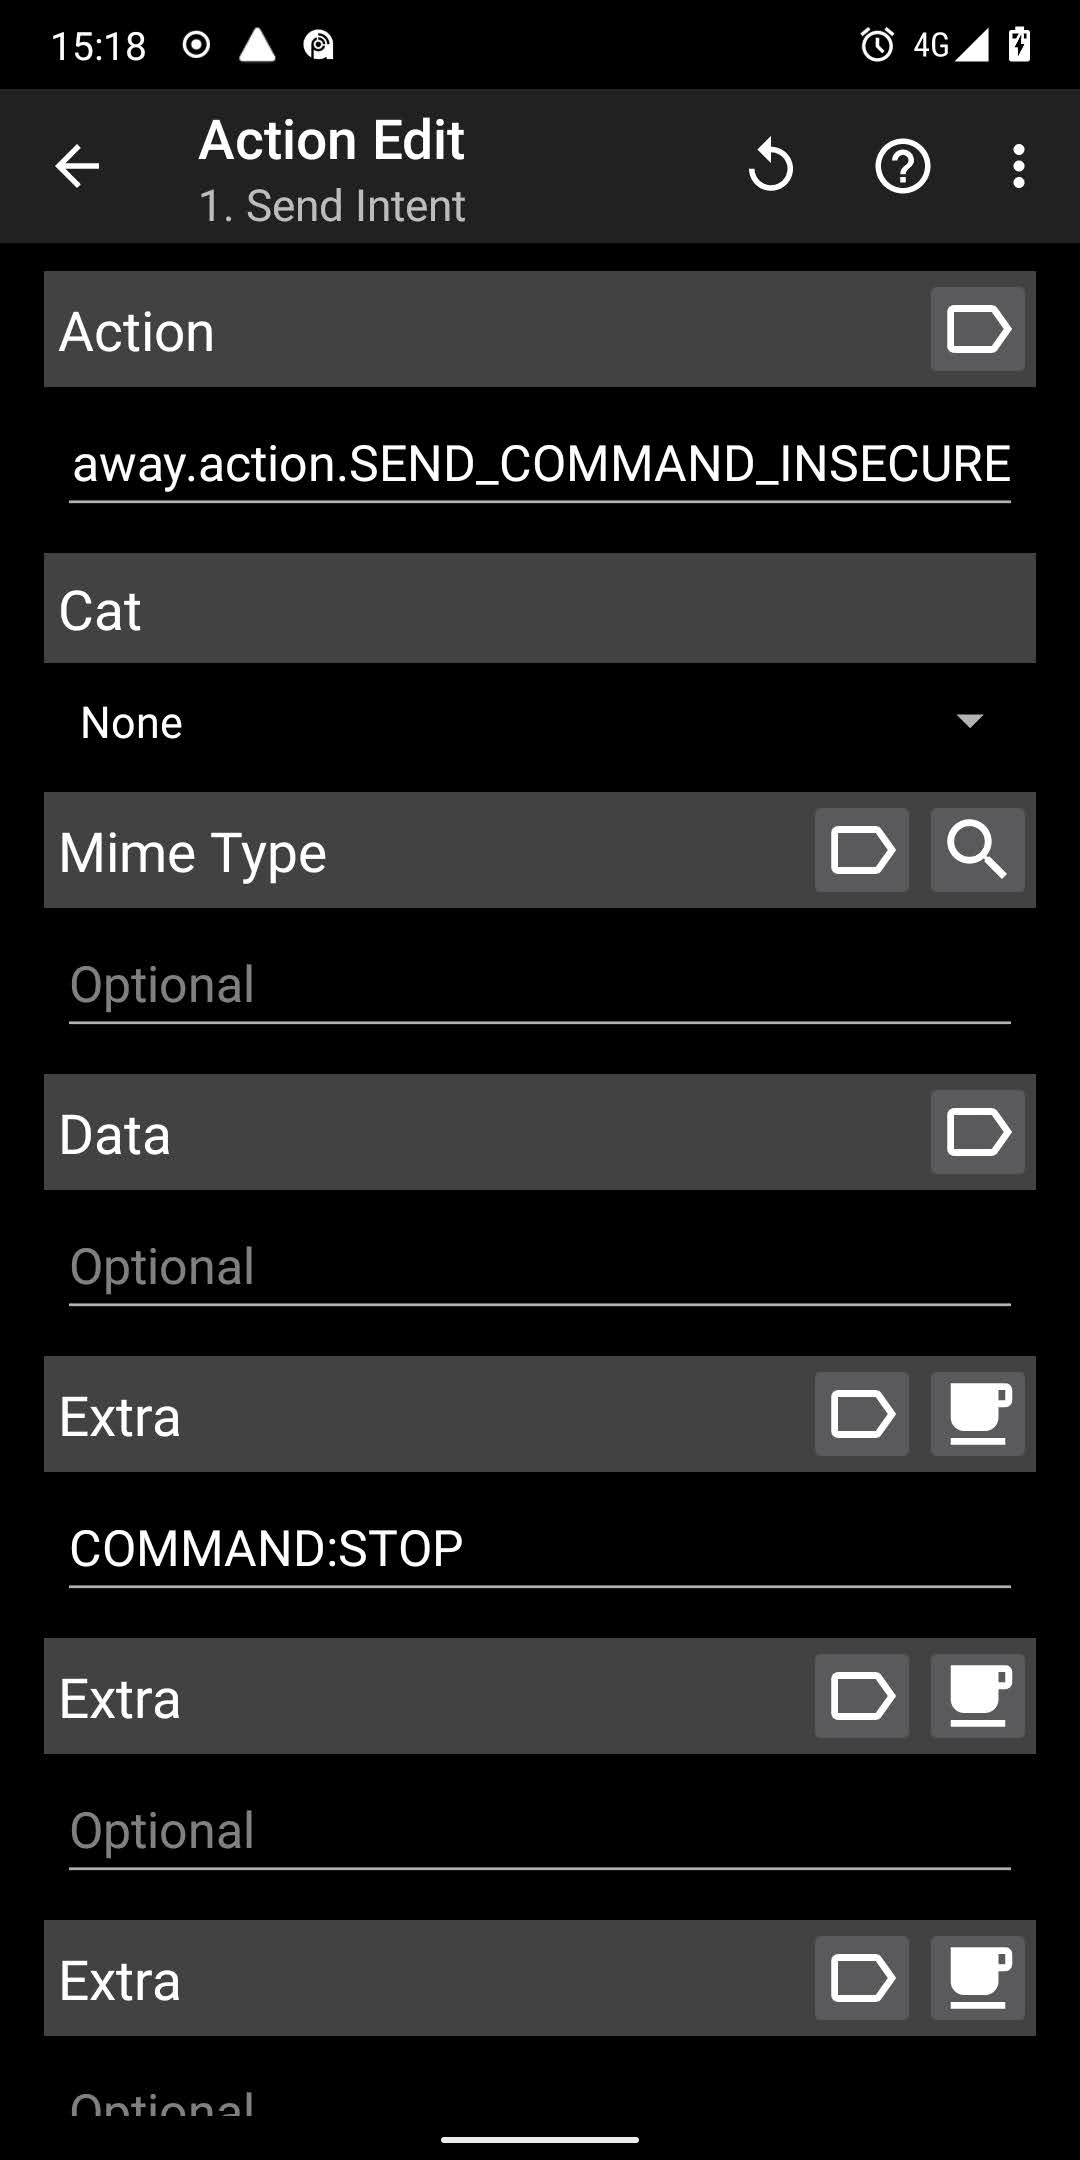Tap the tag icon of second Extra
This screenshot has width=1080, height=2160.
[861, 1697]
